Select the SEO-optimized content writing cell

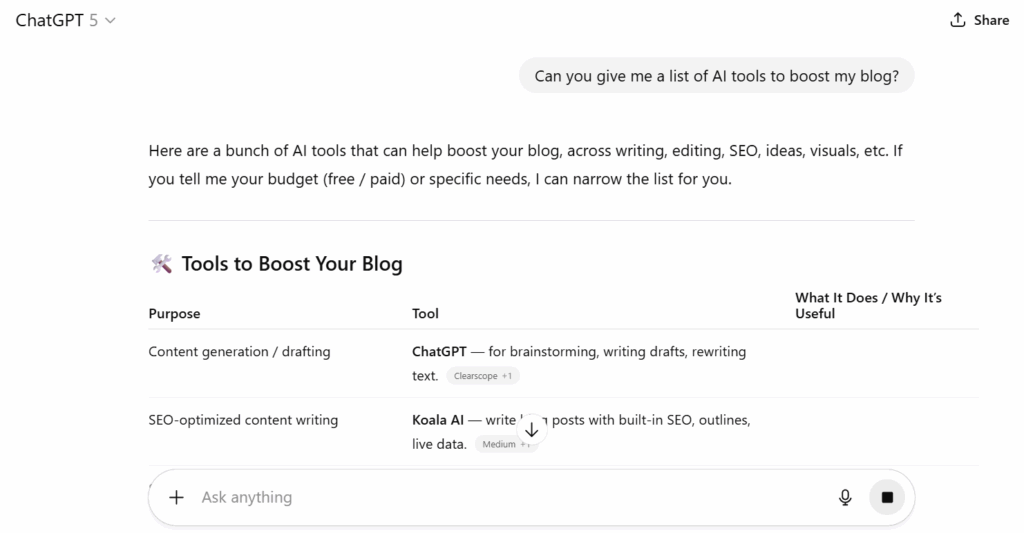[243, 420]
